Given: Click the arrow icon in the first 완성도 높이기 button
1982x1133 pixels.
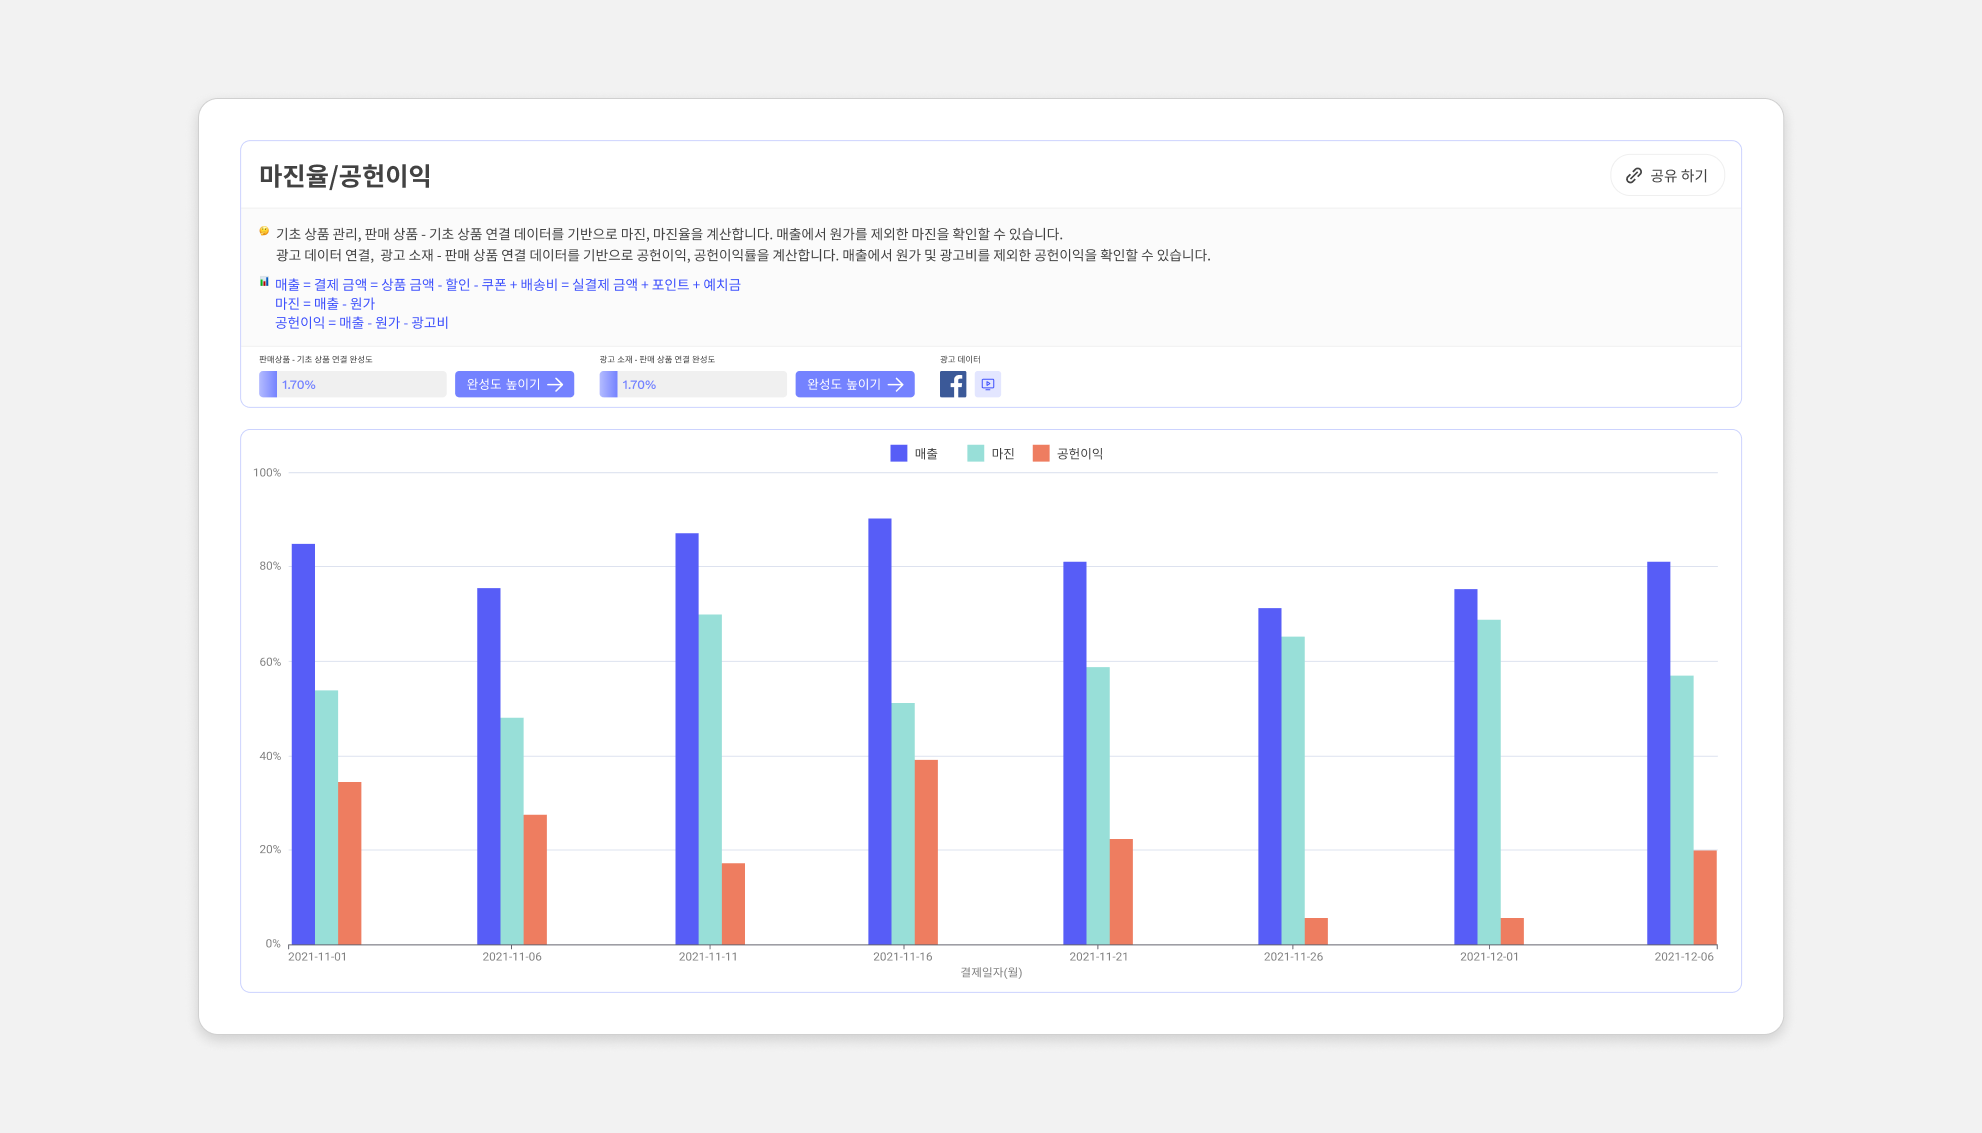Looking at the screenshot, I should coord(557,384).
